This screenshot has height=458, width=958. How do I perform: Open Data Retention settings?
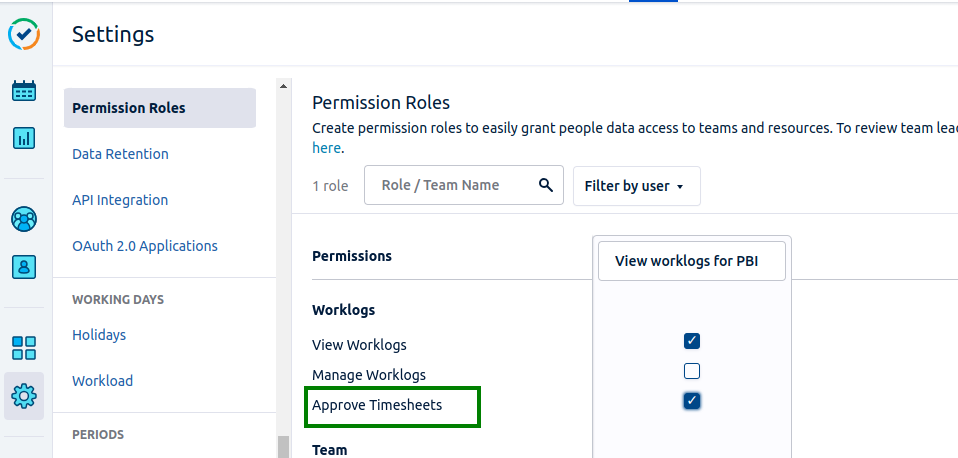(120, 154)
